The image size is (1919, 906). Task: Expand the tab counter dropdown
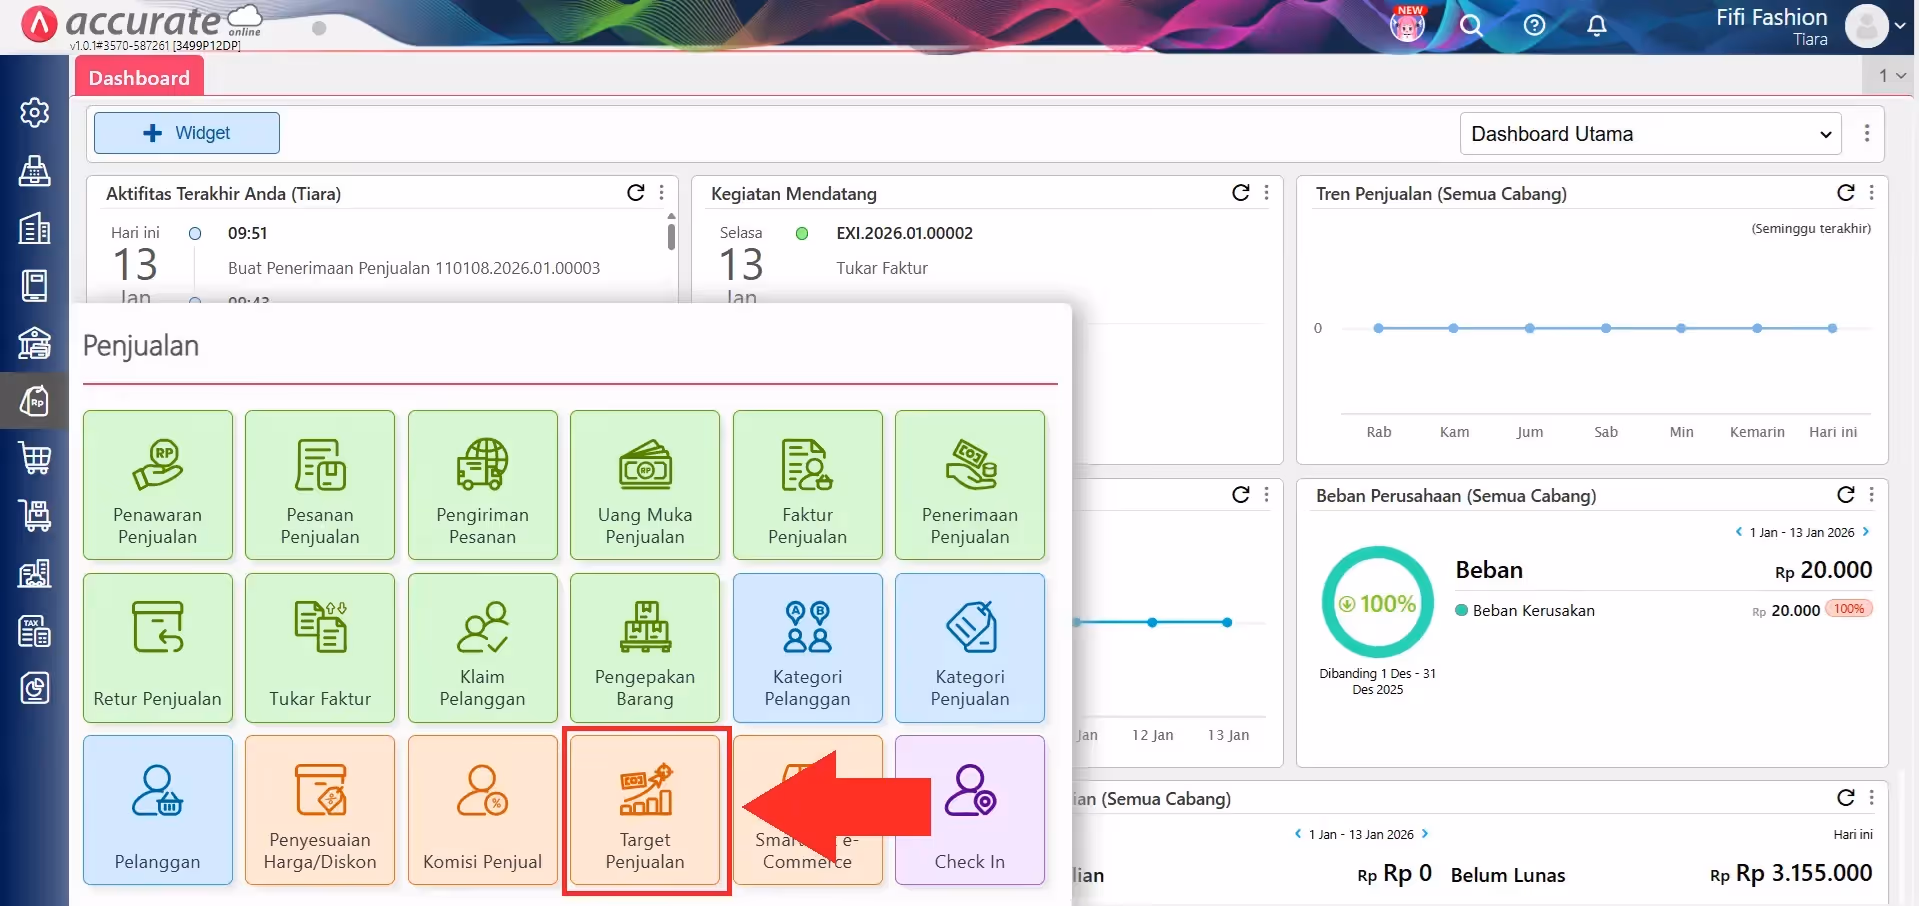[1891, 75]
